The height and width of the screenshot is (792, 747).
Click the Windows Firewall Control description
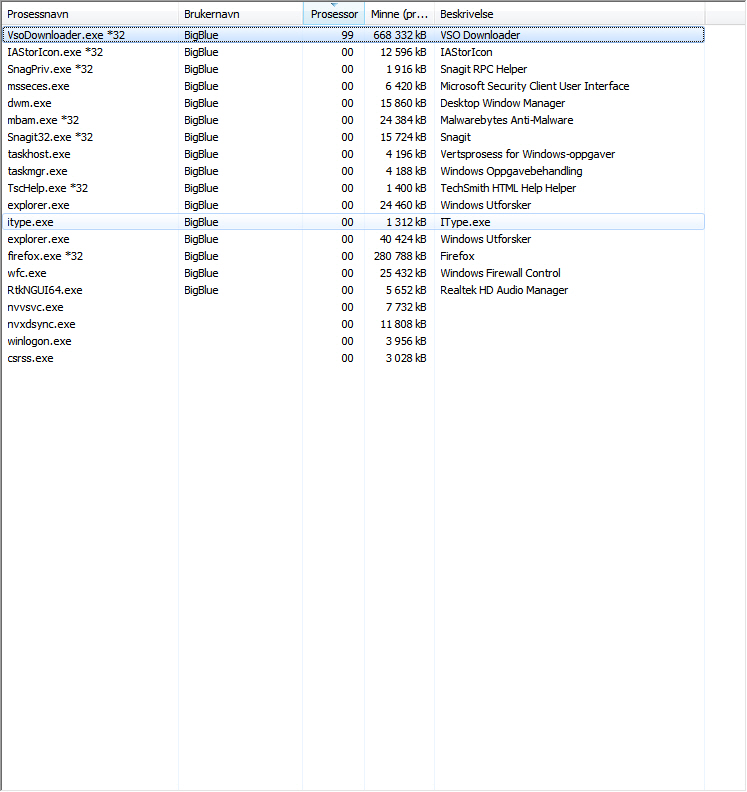(500, 273)
